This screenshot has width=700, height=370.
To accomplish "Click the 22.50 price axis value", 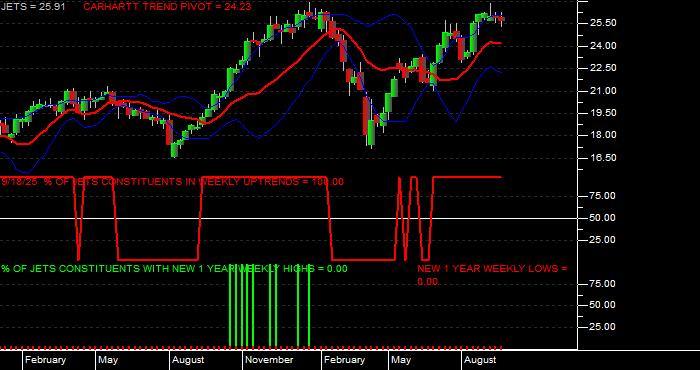I will point(603,68).
